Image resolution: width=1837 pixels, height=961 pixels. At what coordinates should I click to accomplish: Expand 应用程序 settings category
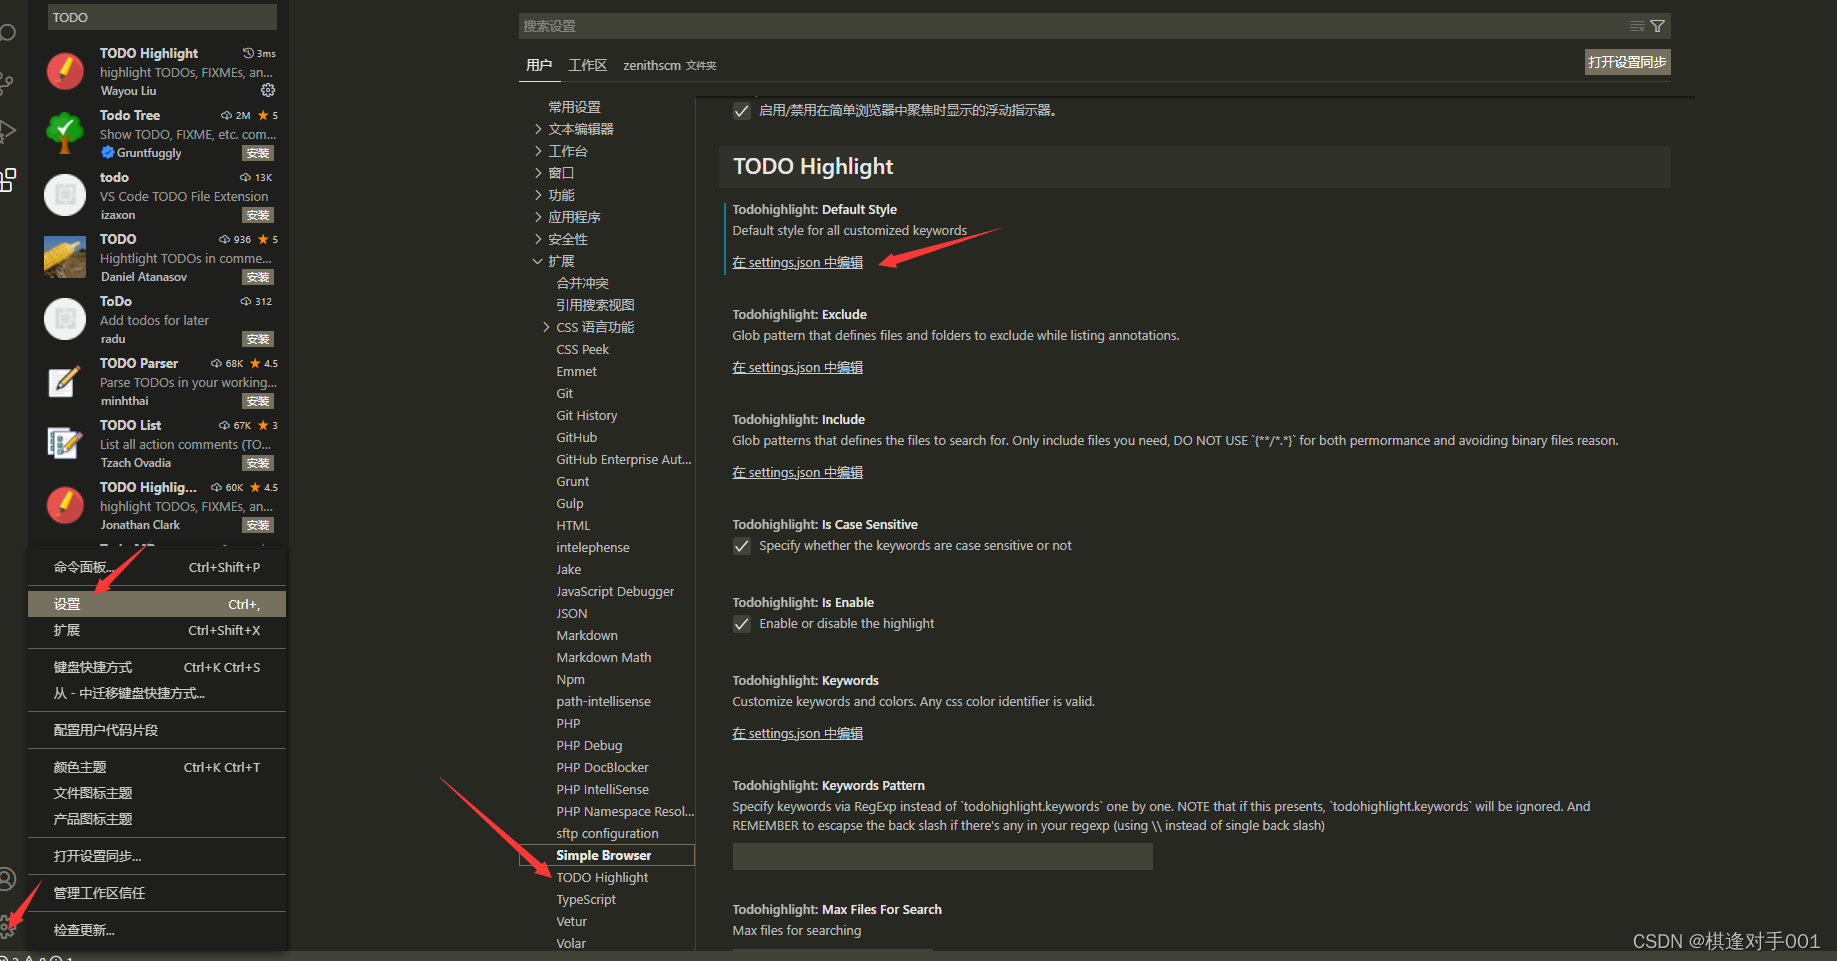click(538, 217)
